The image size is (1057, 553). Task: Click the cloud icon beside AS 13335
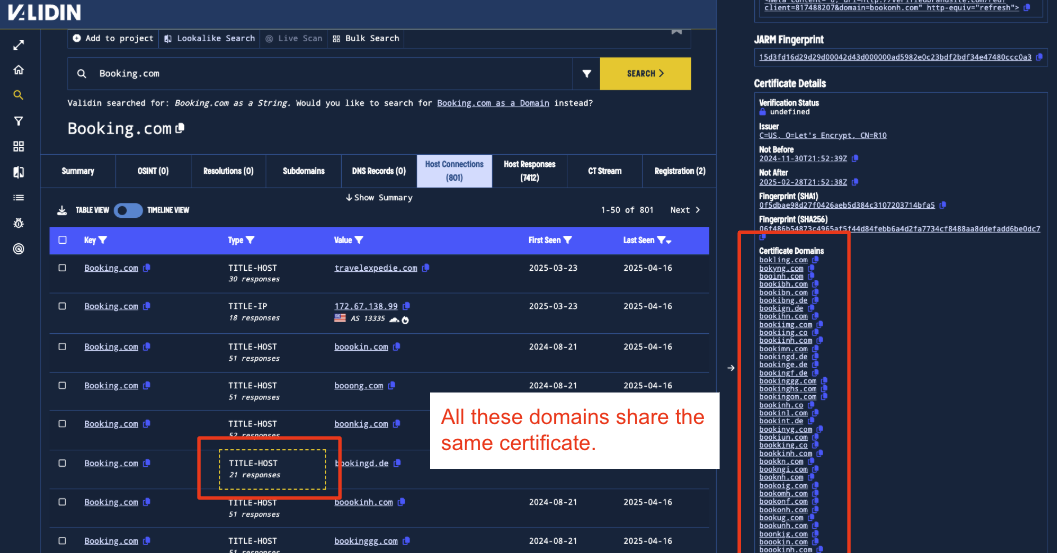(394, 319)
